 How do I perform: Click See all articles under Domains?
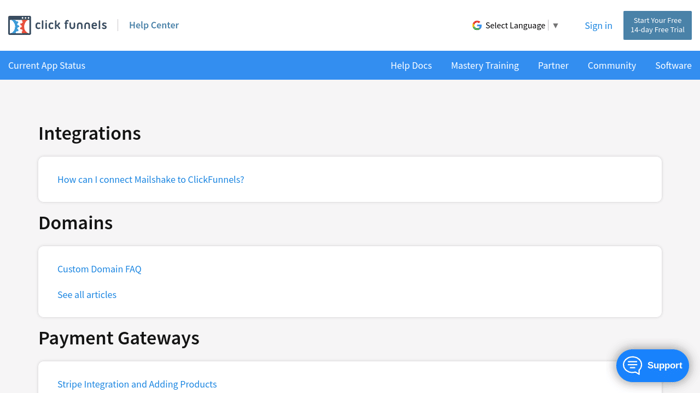[87, 295]
